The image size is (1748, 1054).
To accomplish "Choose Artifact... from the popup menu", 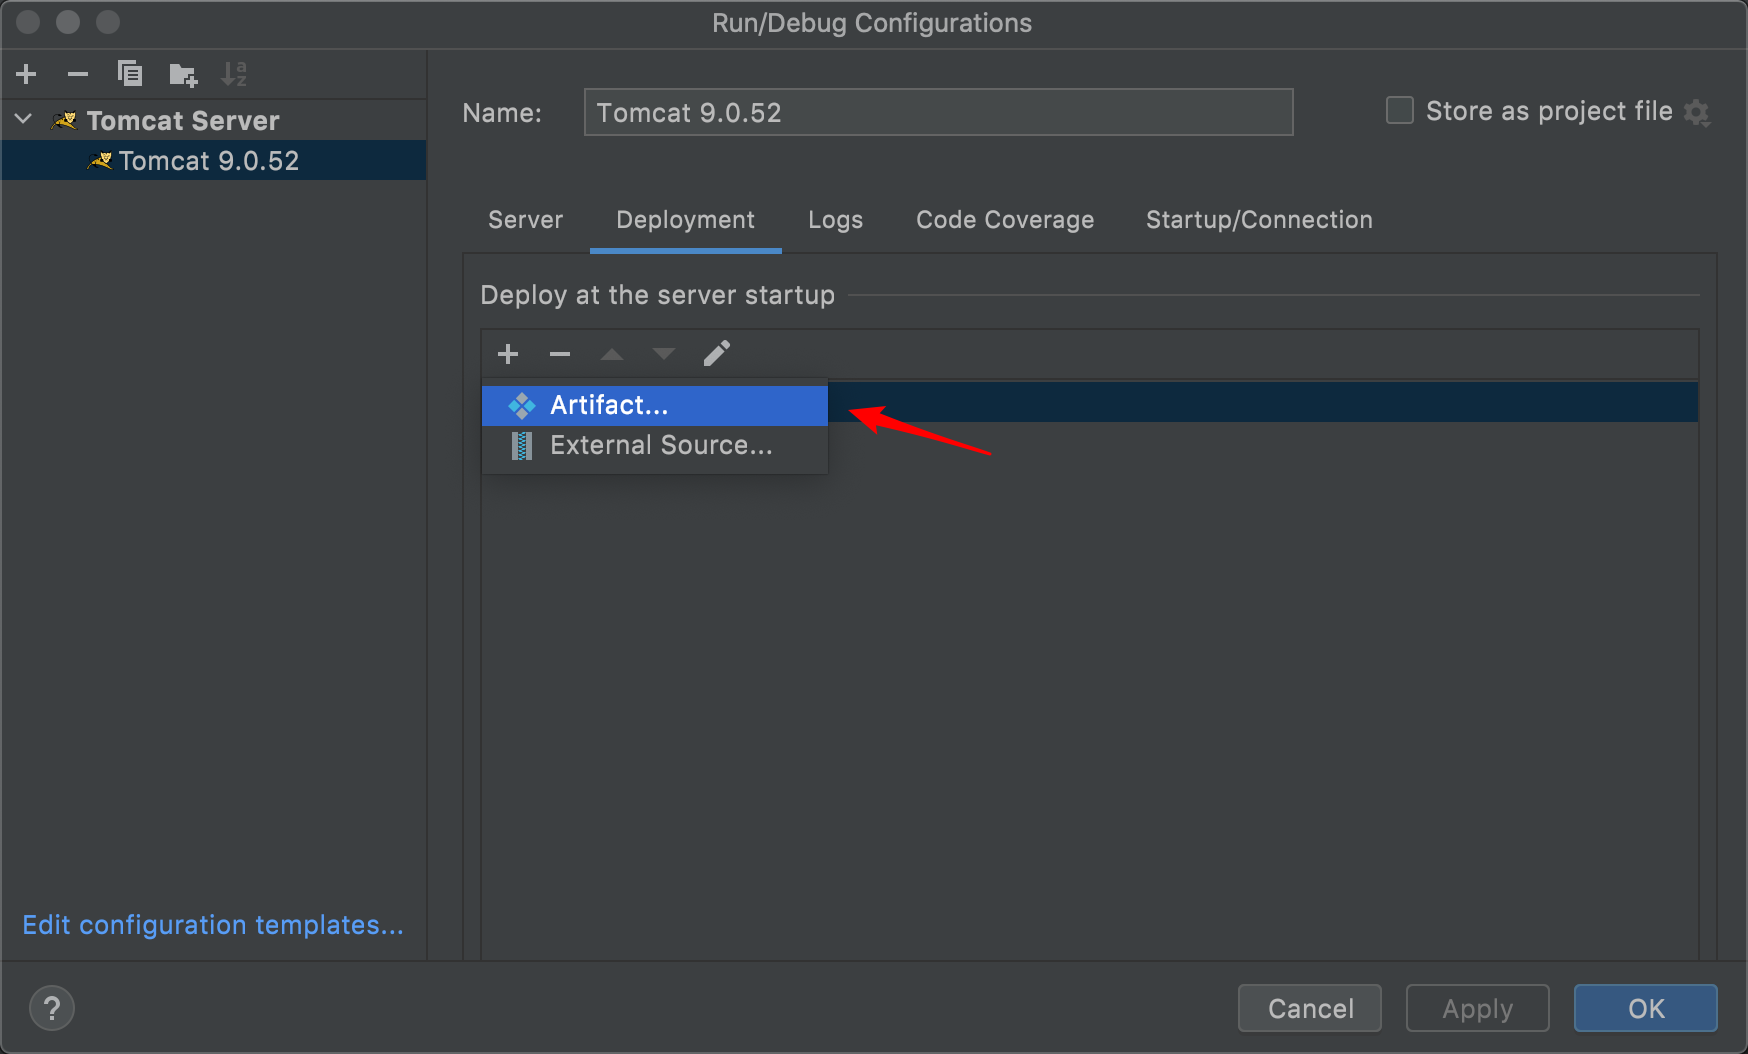I will click(655, 405).
